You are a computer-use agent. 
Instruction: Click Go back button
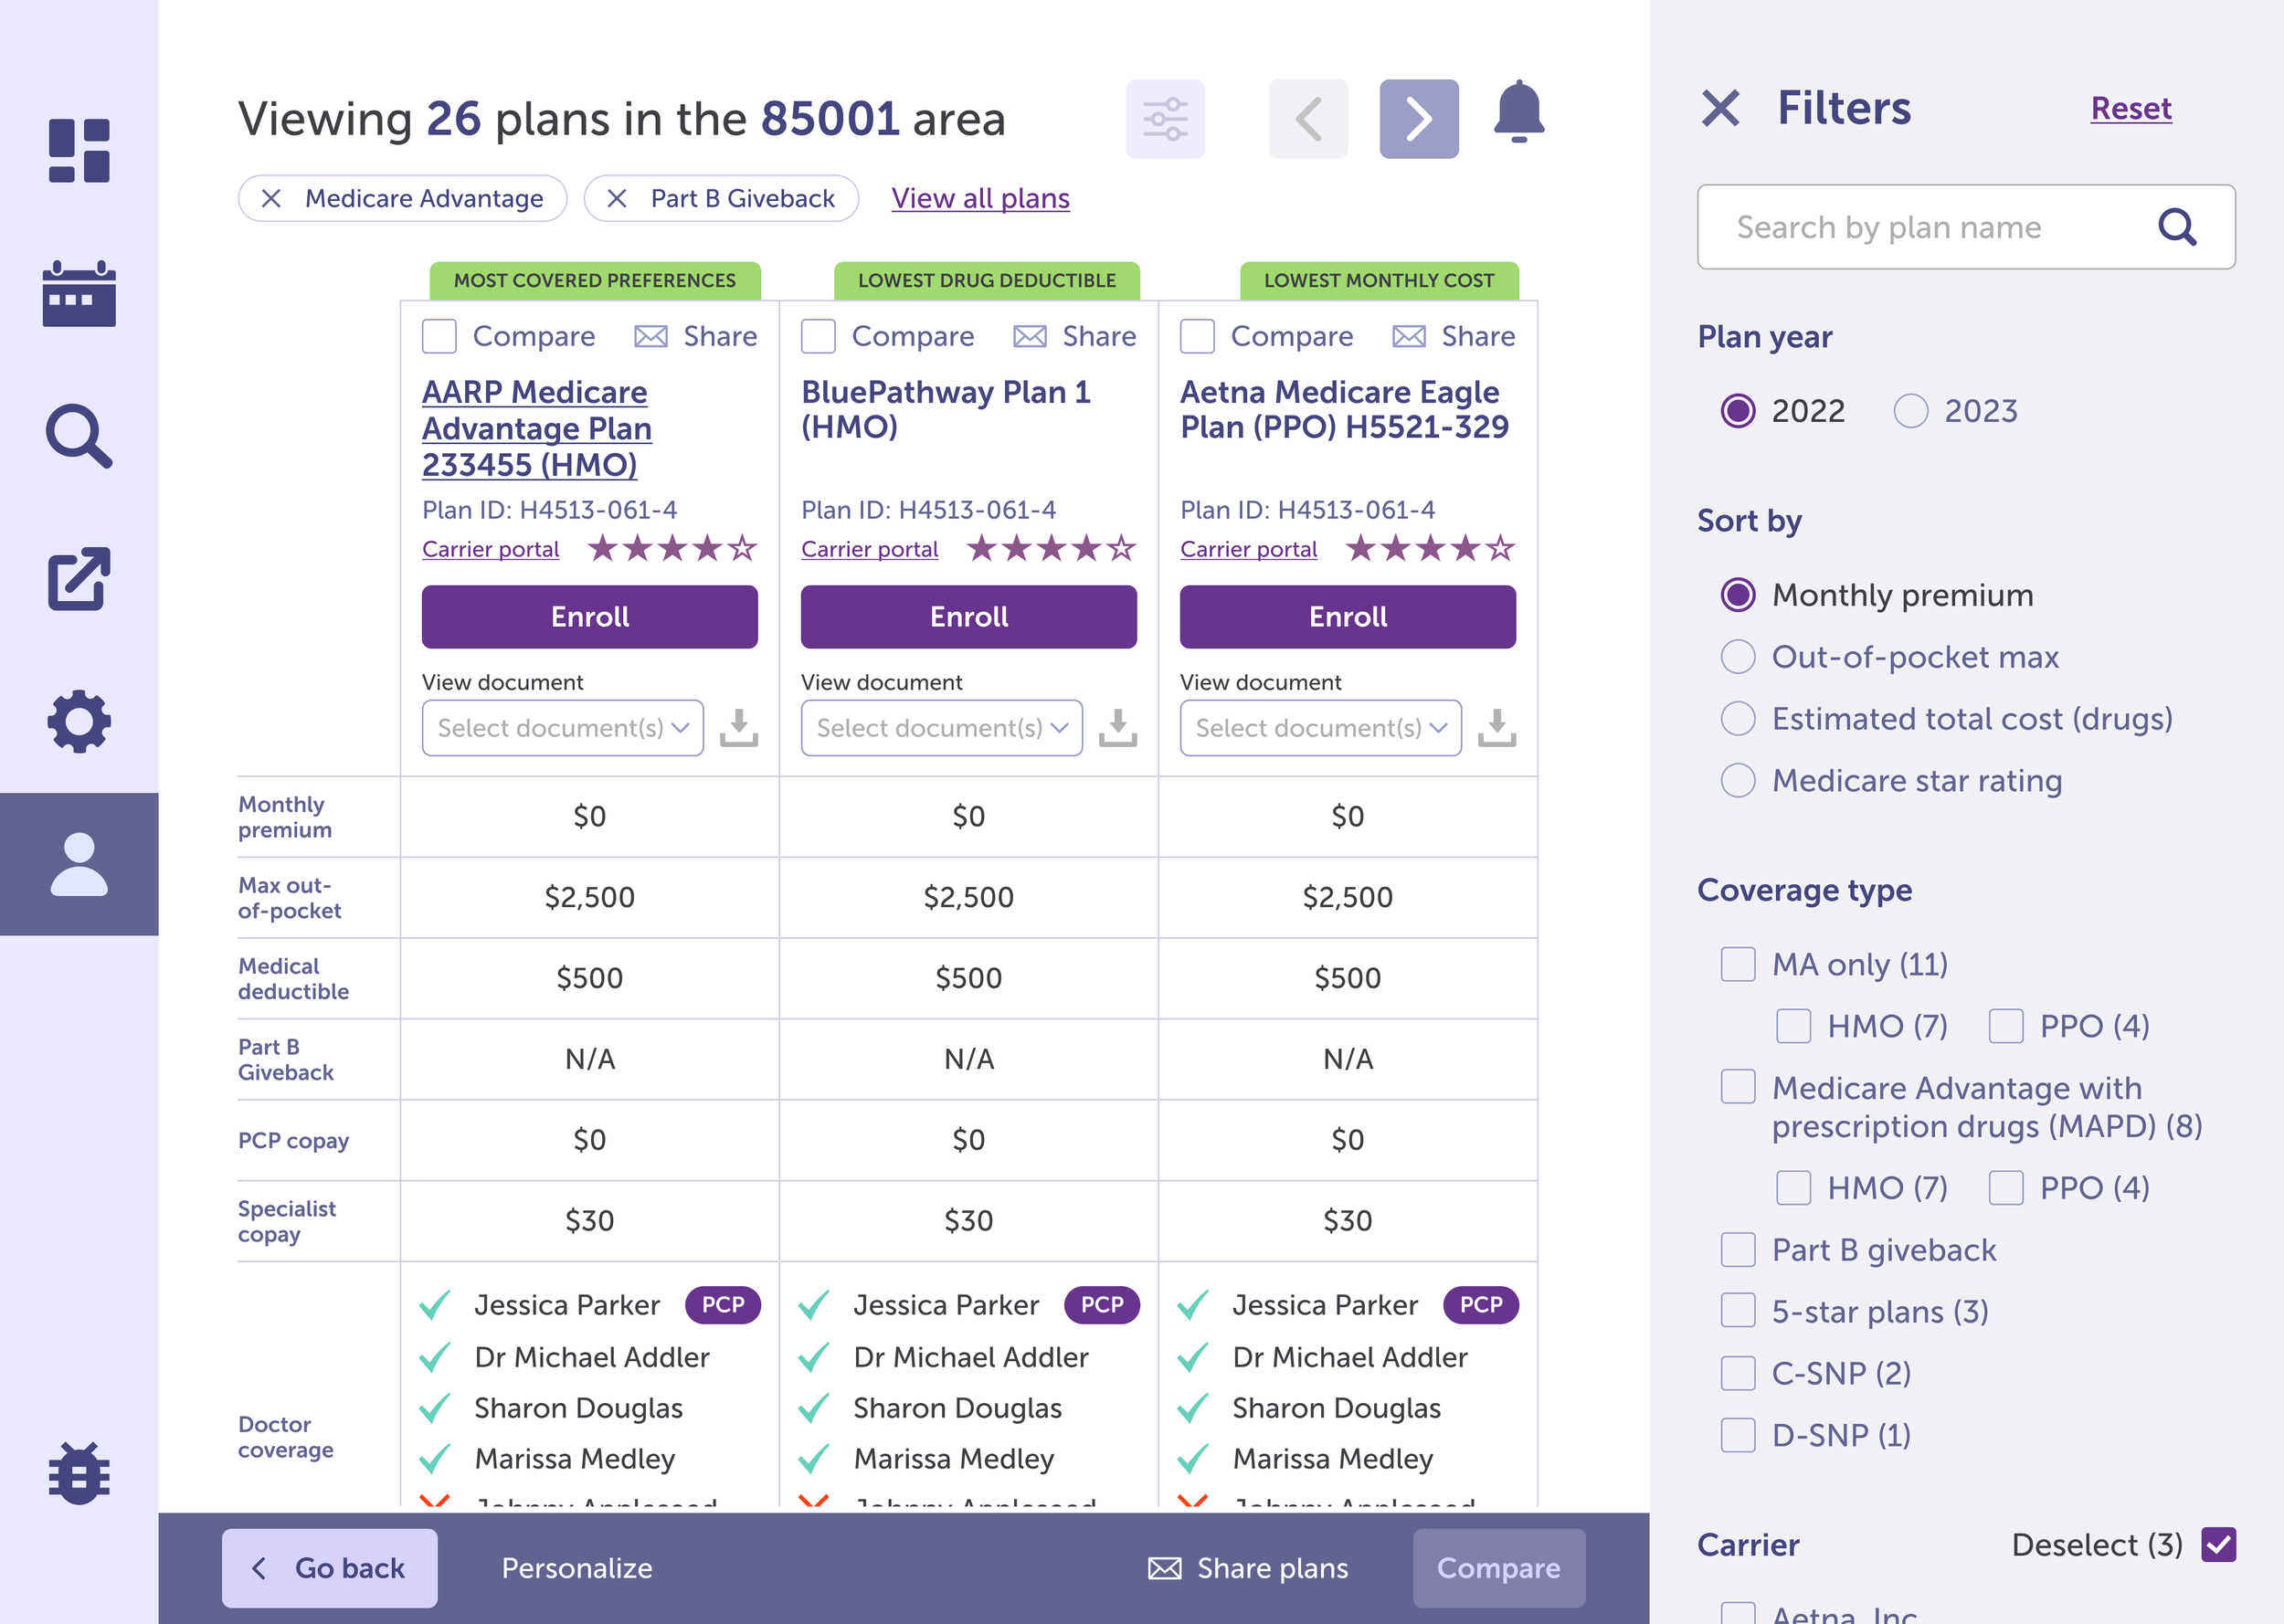(329, 1568)
